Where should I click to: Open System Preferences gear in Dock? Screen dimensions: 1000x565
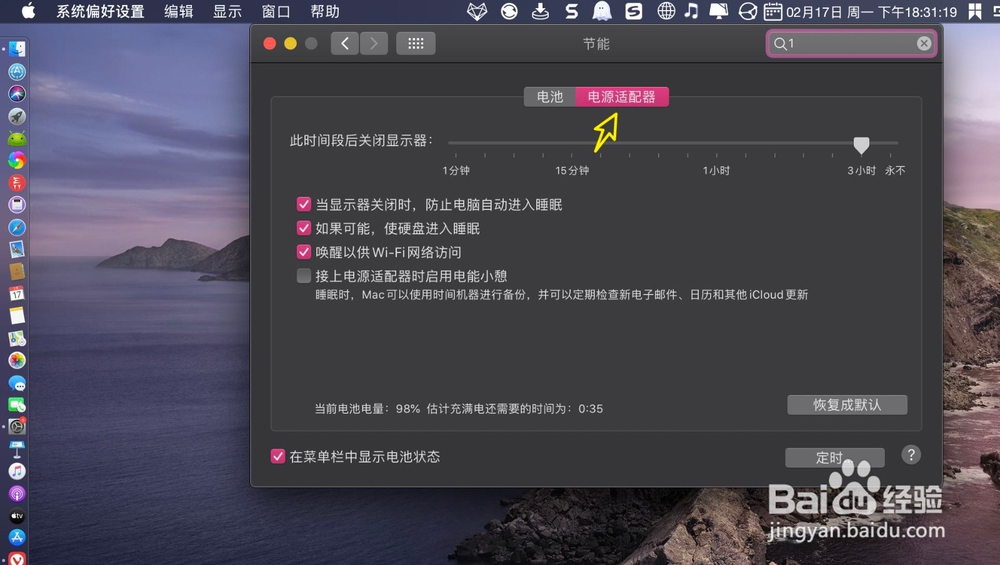click(17, 427)
